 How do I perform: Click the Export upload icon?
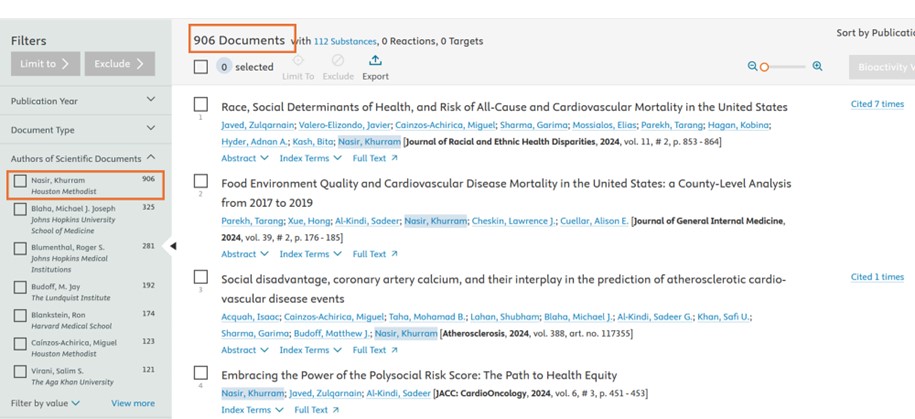pos(375,61)
